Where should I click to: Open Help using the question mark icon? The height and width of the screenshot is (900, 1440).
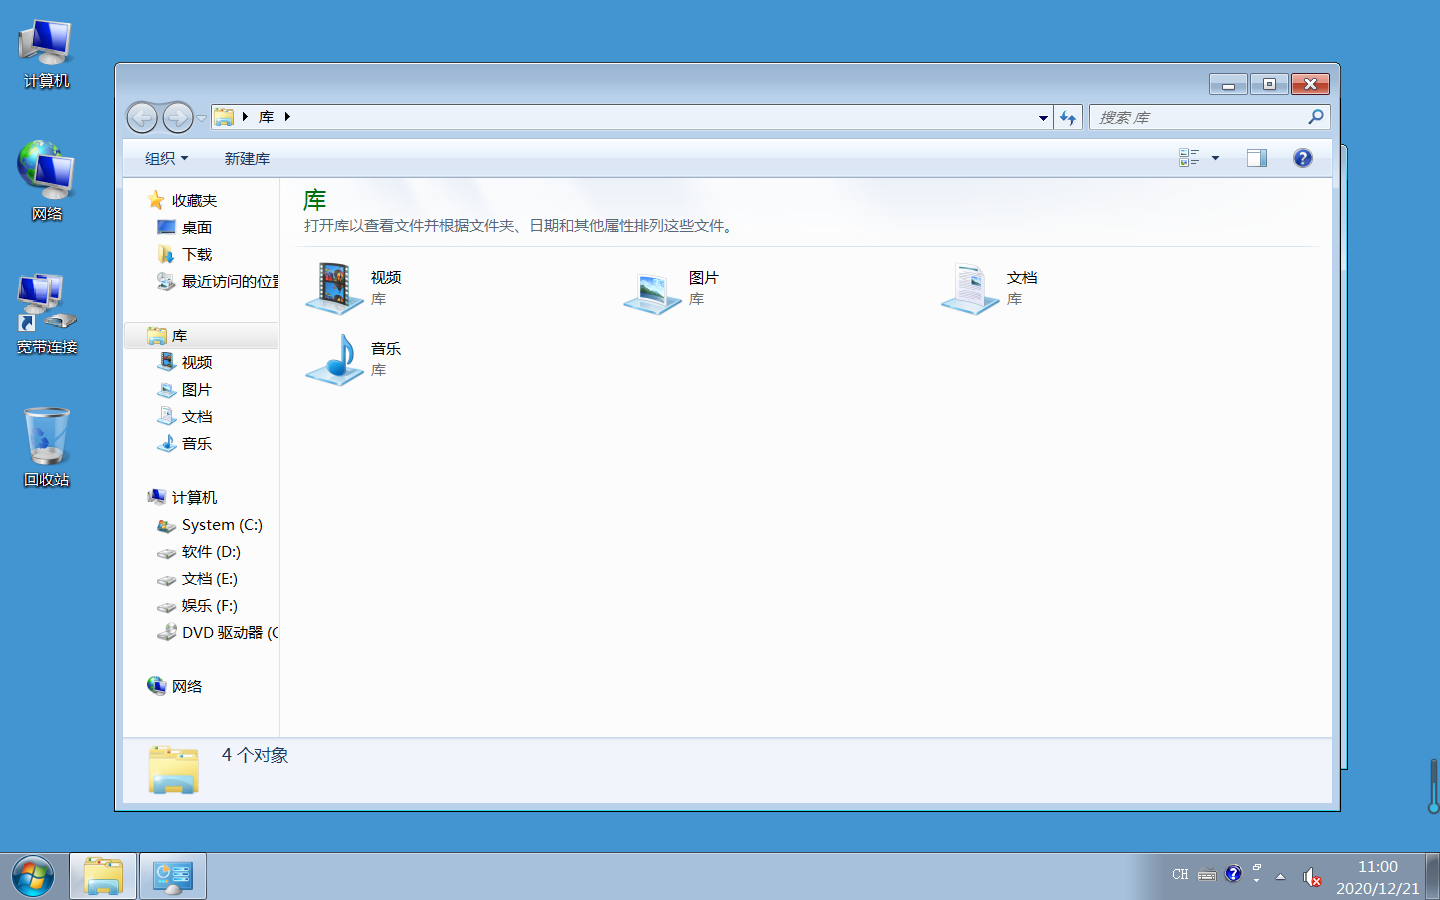point(1302,157)
